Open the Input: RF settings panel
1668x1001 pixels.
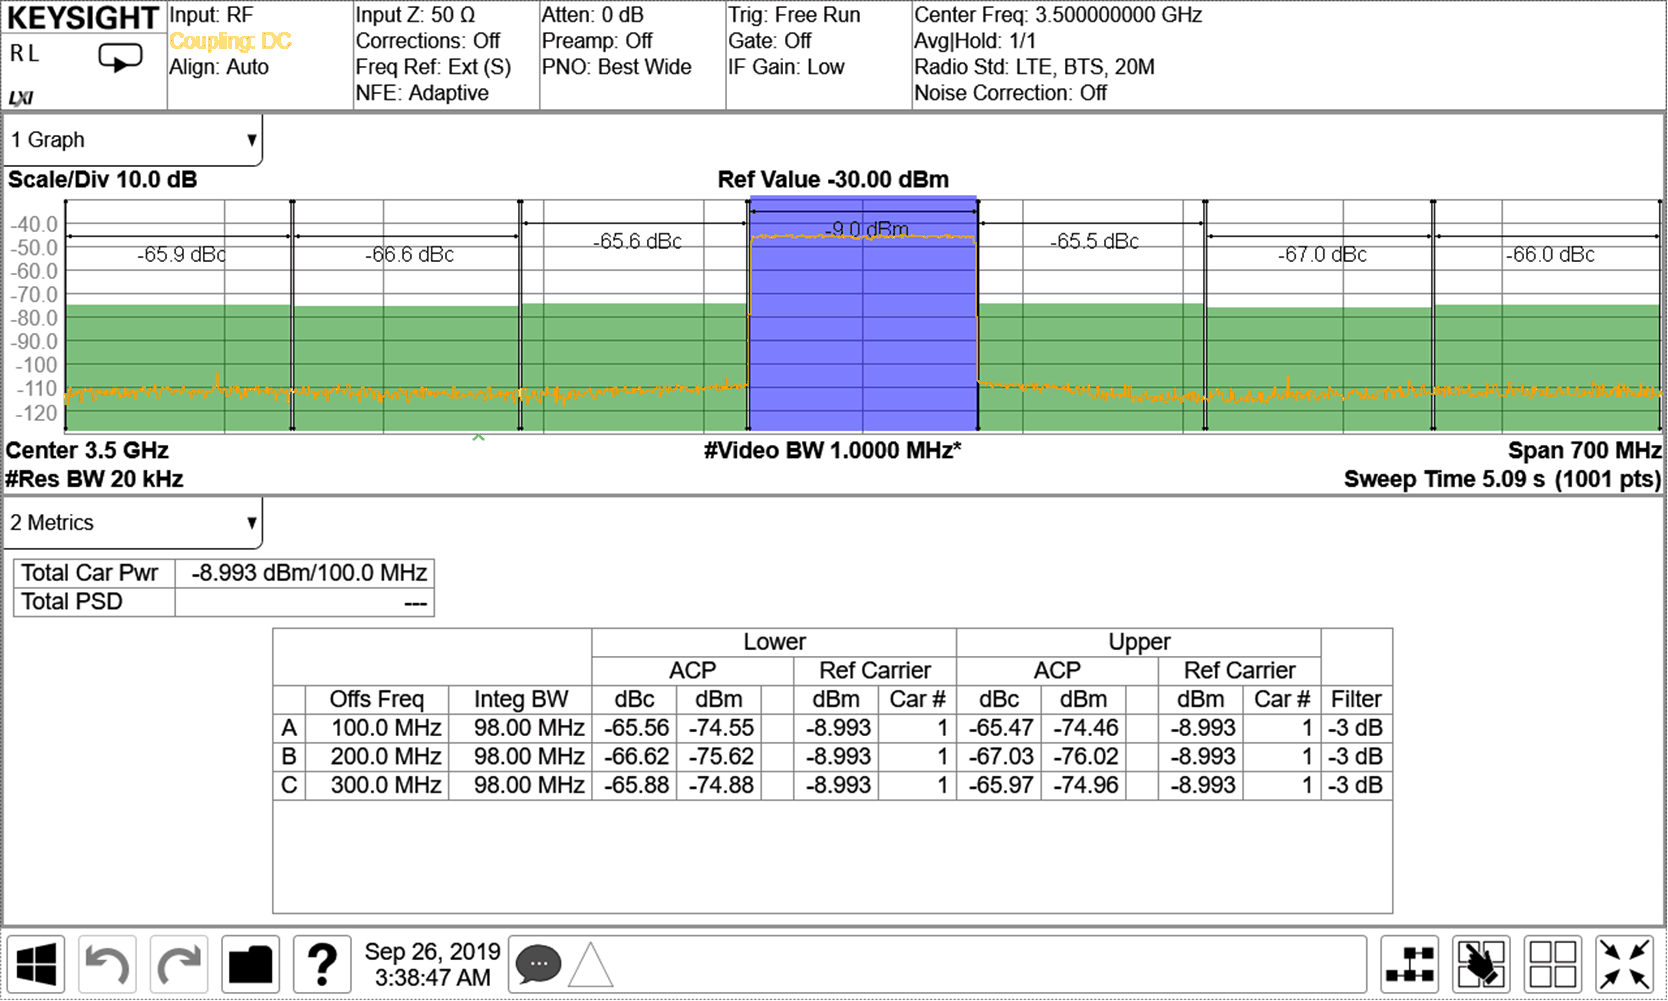coord(211,15)
